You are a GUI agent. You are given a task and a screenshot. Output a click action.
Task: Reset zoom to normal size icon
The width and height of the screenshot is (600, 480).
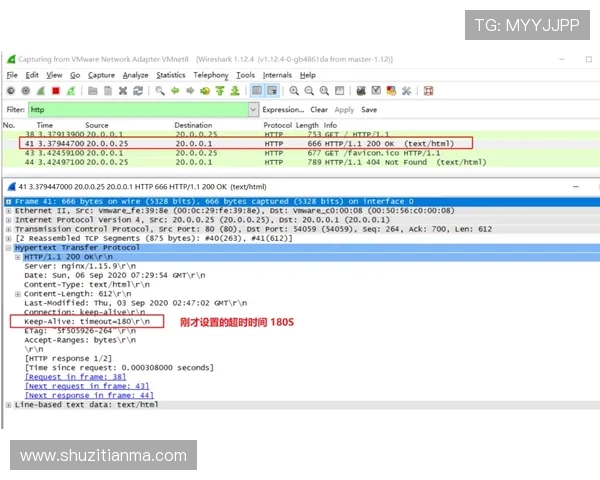pos(324,91)
